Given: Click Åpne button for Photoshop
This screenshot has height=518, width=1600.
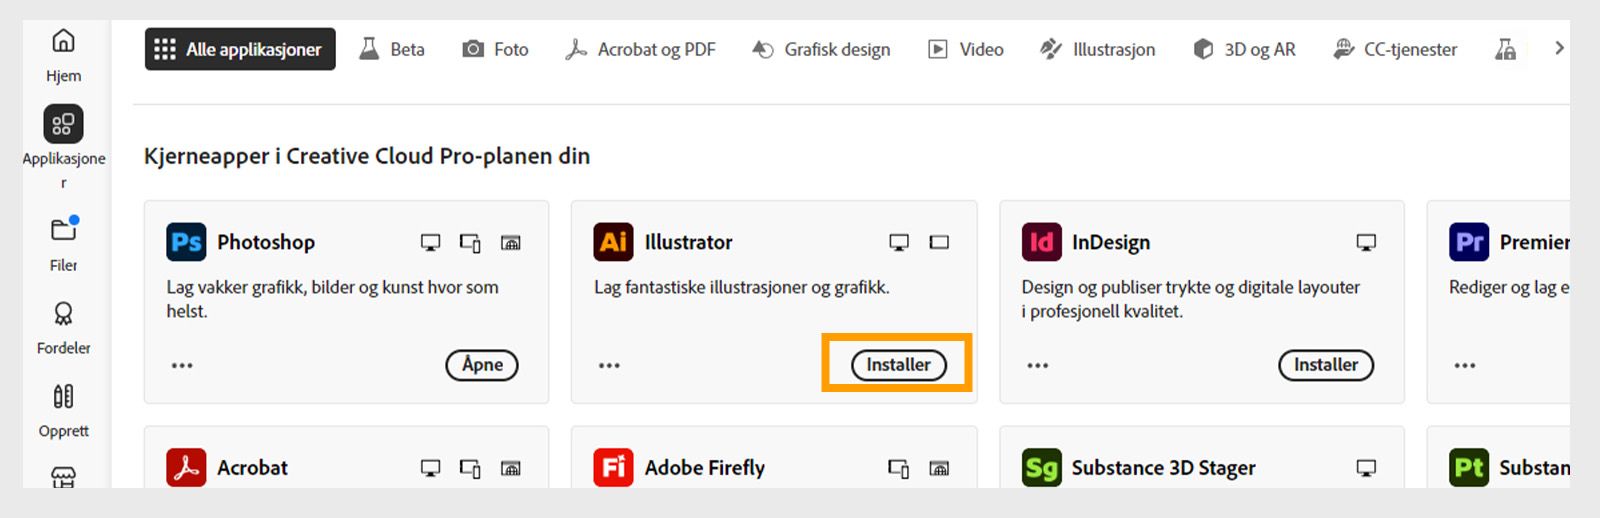Looking at the screenshot, I should (482, 365).
